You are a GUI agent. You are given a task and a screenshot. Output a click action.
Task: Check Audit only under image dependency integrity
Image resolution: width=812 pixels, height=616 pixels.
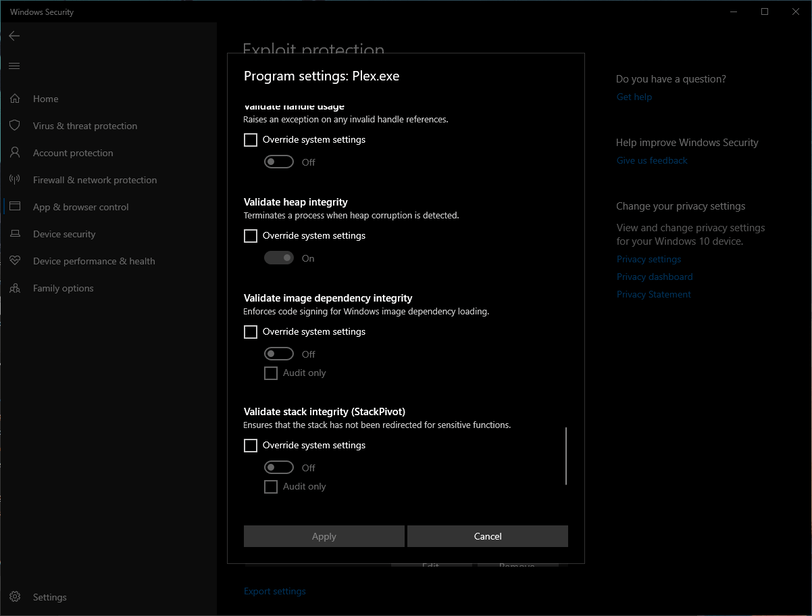pyautogui.click(x=270, y=373)
